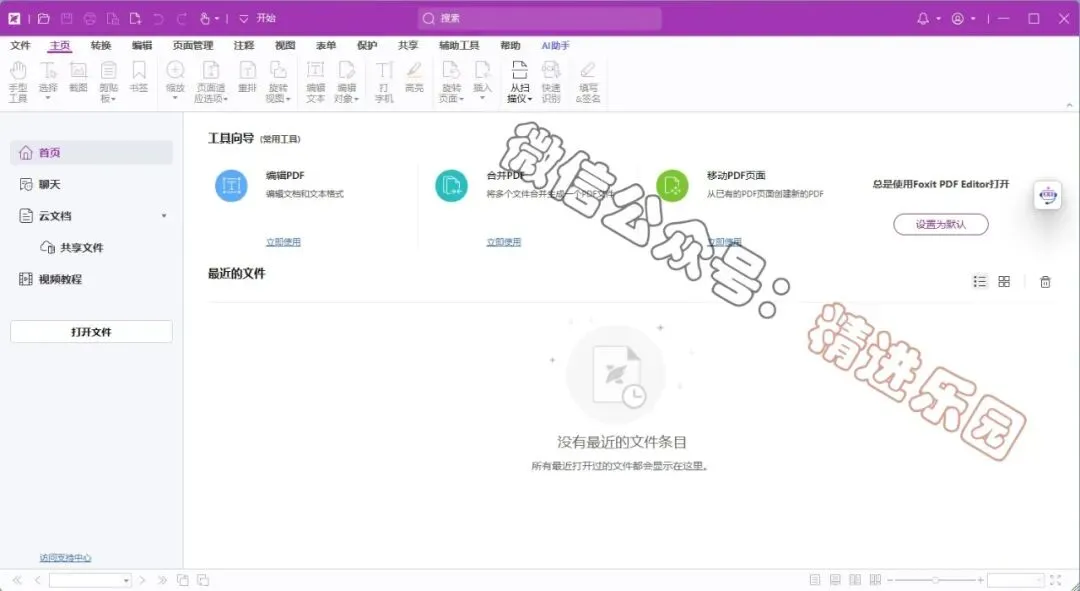Activate the 高亮 highlight tool

pos(414,77)
